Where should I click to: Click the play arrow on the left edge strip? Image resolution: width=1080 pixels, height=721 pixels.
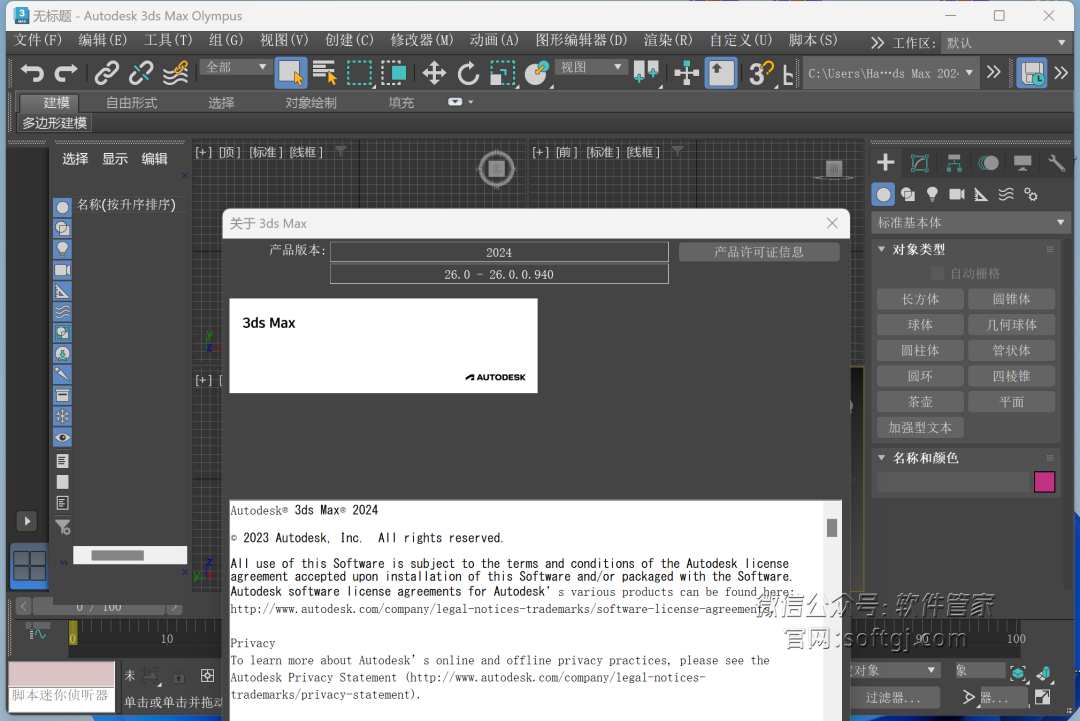(x=27, y=521)
